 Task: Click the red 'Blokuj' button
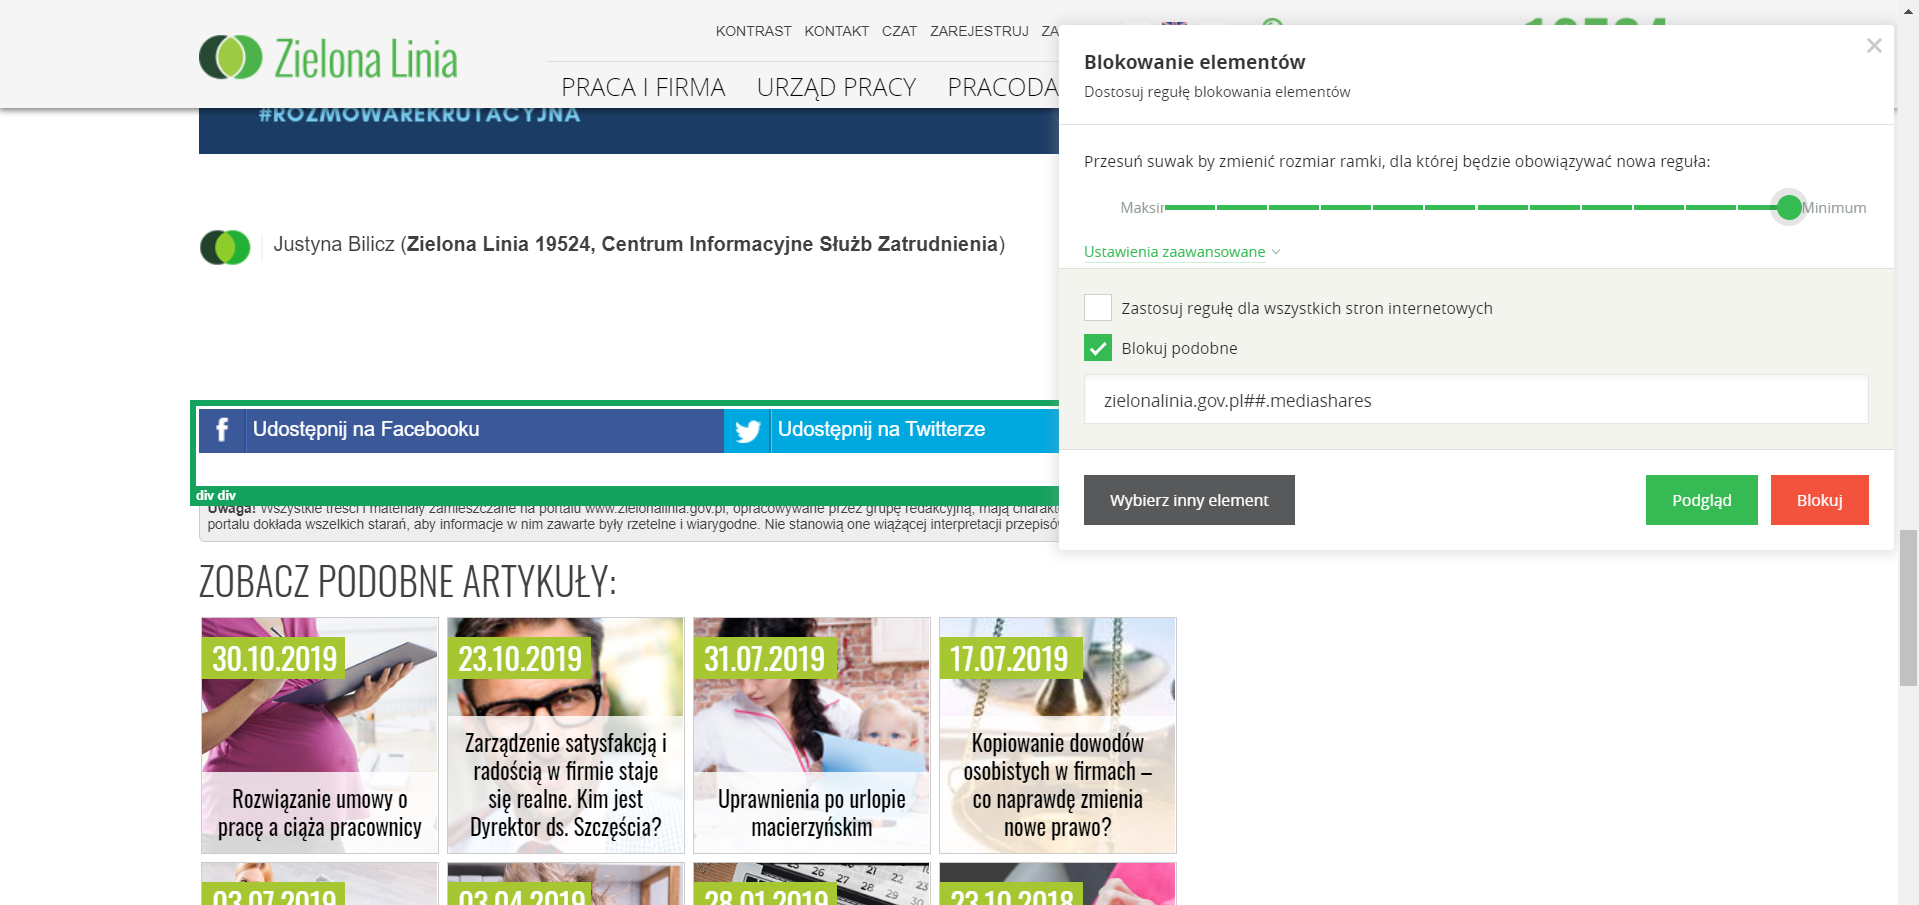click(1819, 500)
